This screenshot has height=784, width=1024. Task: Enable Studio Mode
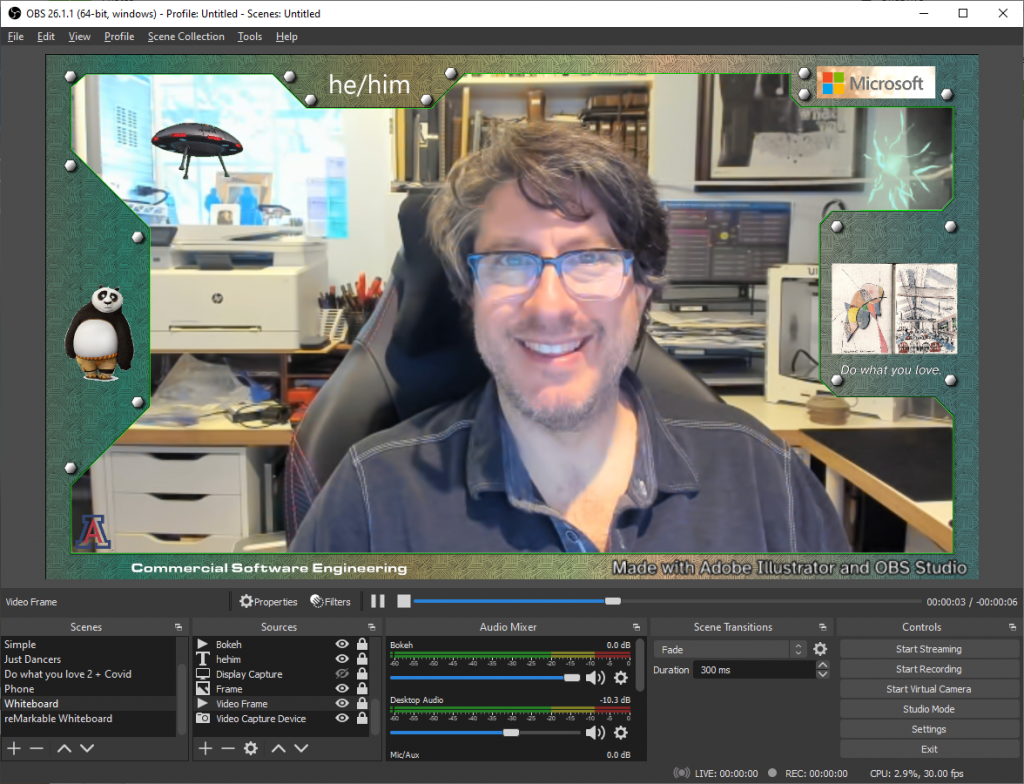tap(929, 709)
